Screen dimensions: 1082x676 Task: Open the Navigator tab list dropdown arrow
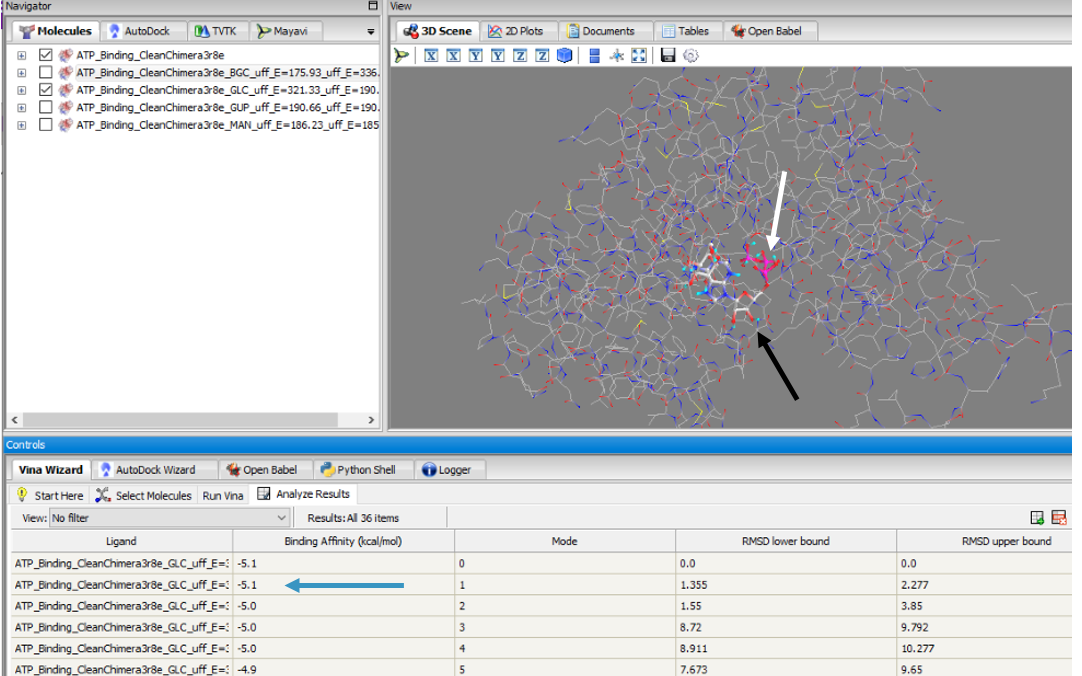(x=371, y=32)
